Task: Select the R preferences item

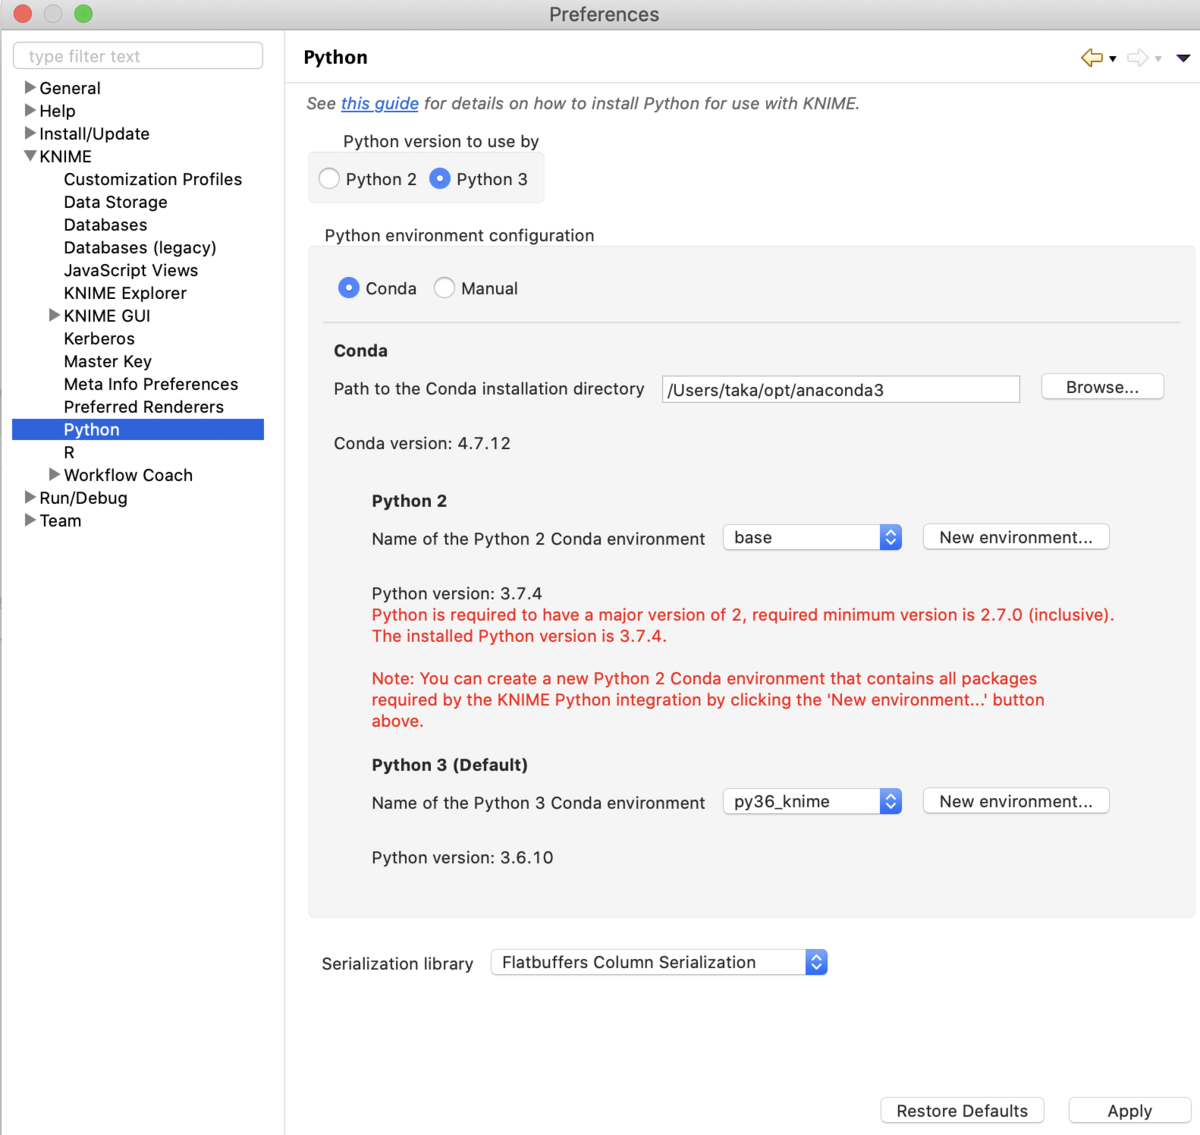Action: [69, 452]
